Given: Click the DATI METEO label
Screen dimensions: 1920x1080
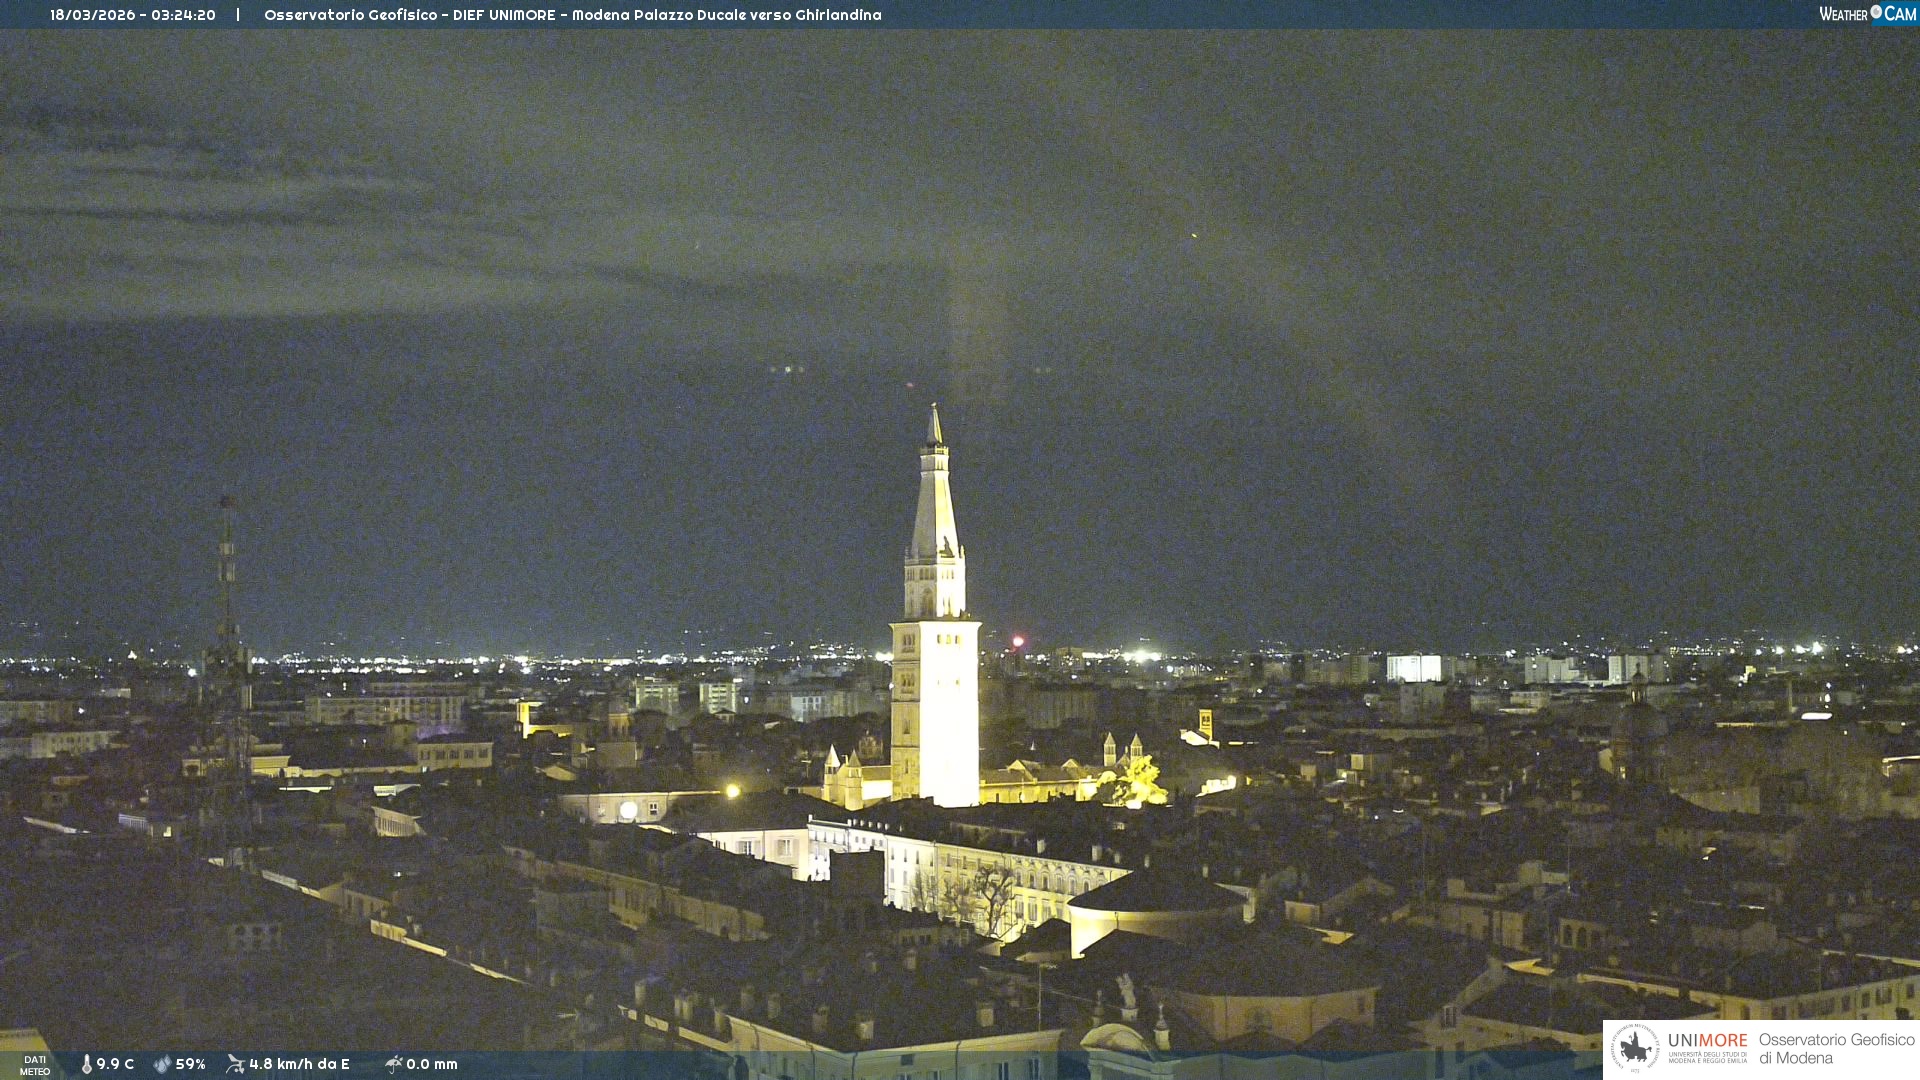Looking at the screenshot, I should pyautogui.click(x=35, y=1065).
